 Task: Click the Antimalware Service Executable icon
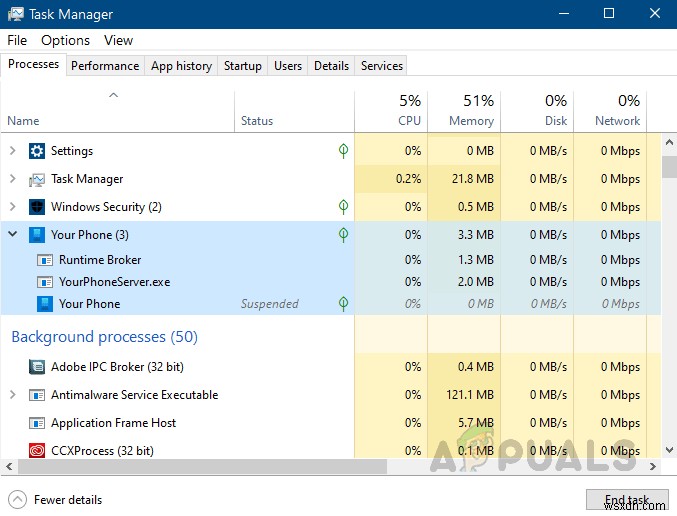[37, 395]
